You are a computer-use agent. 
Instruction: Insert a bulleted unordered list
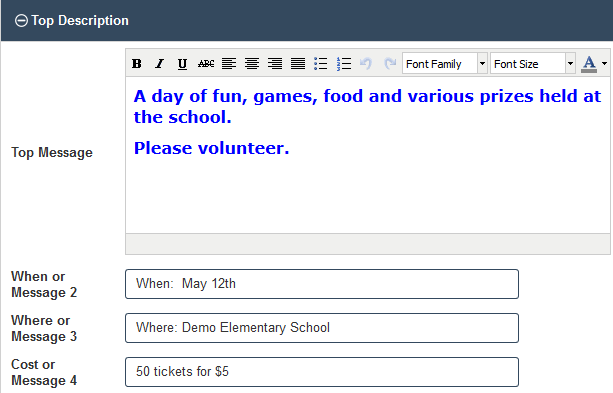tap(321, 63)
